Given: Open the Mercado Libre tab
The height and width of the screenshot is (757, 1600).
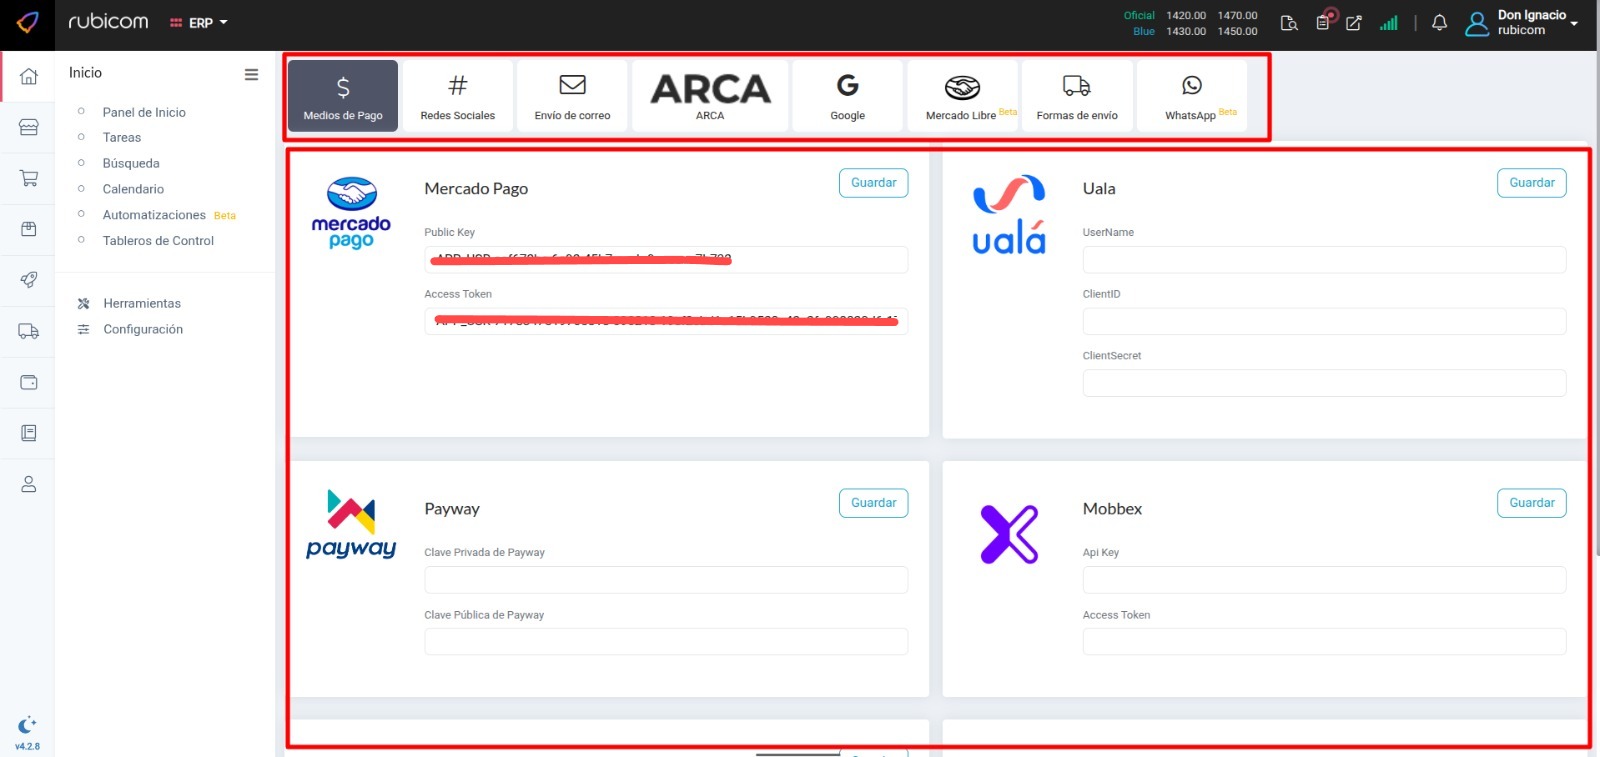Looking at the screenshot, I should [963, 96].
